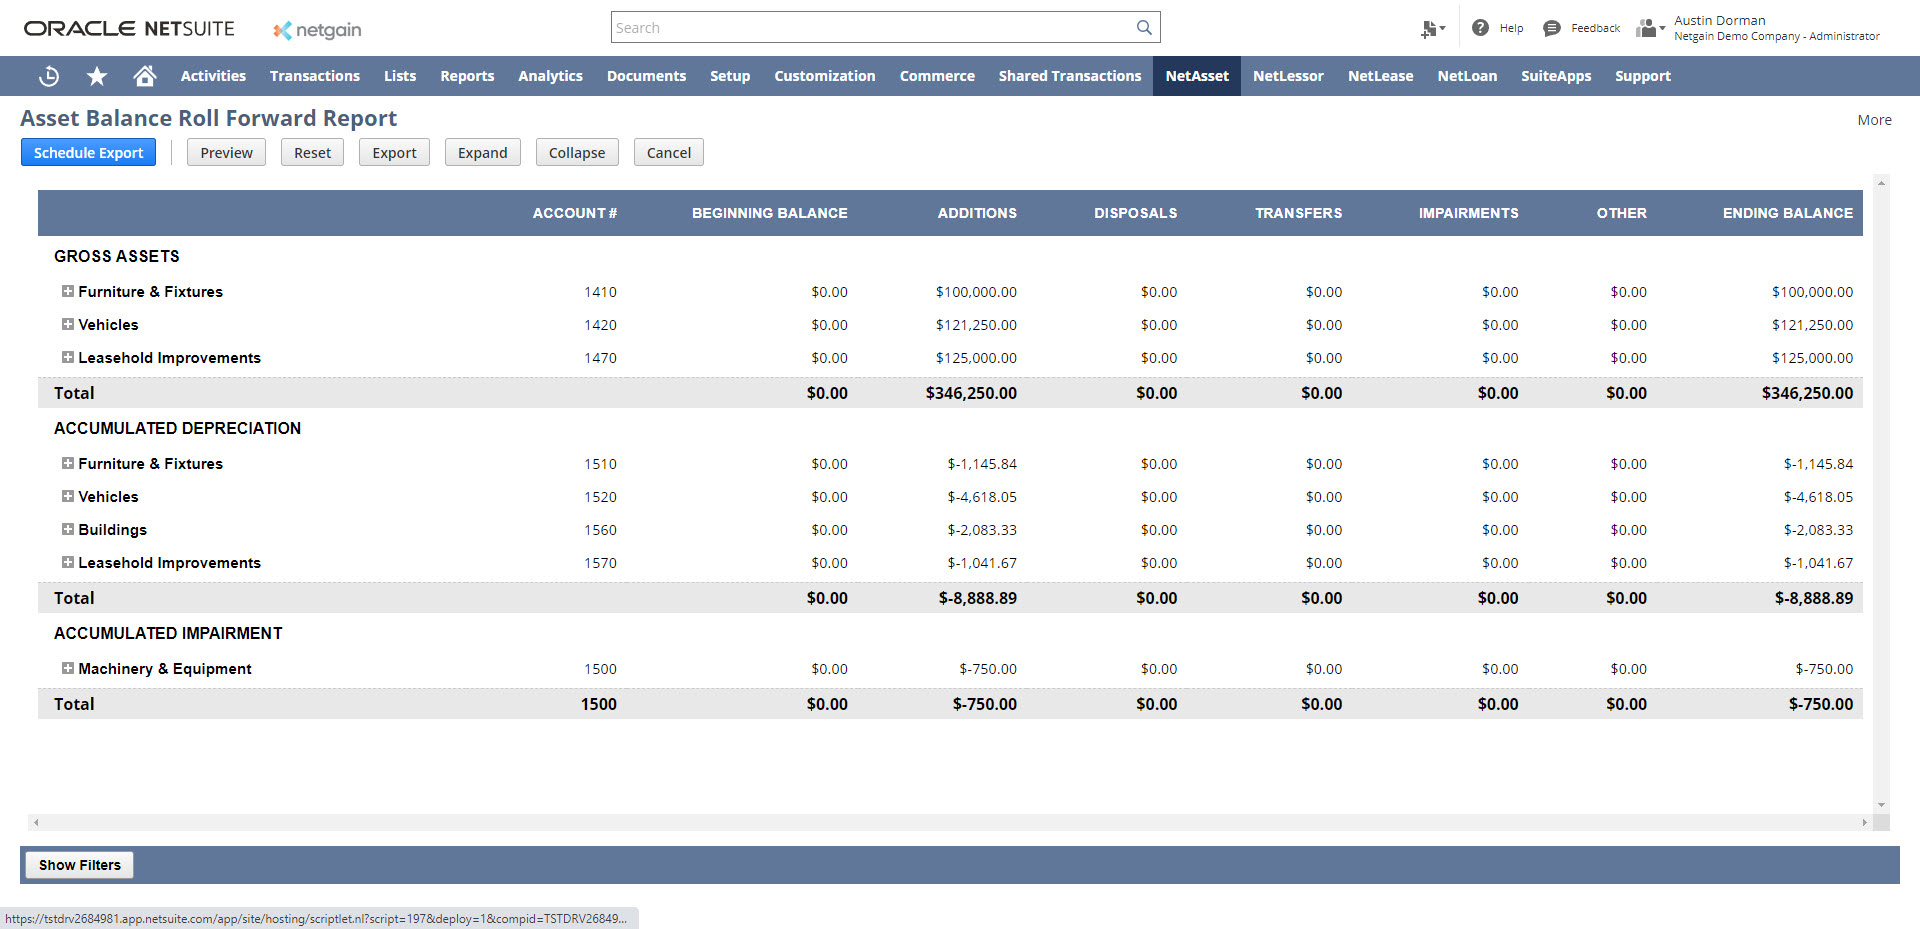Open the Reports menu
This screenshot has height=929, width=1920.
point(467,76)
